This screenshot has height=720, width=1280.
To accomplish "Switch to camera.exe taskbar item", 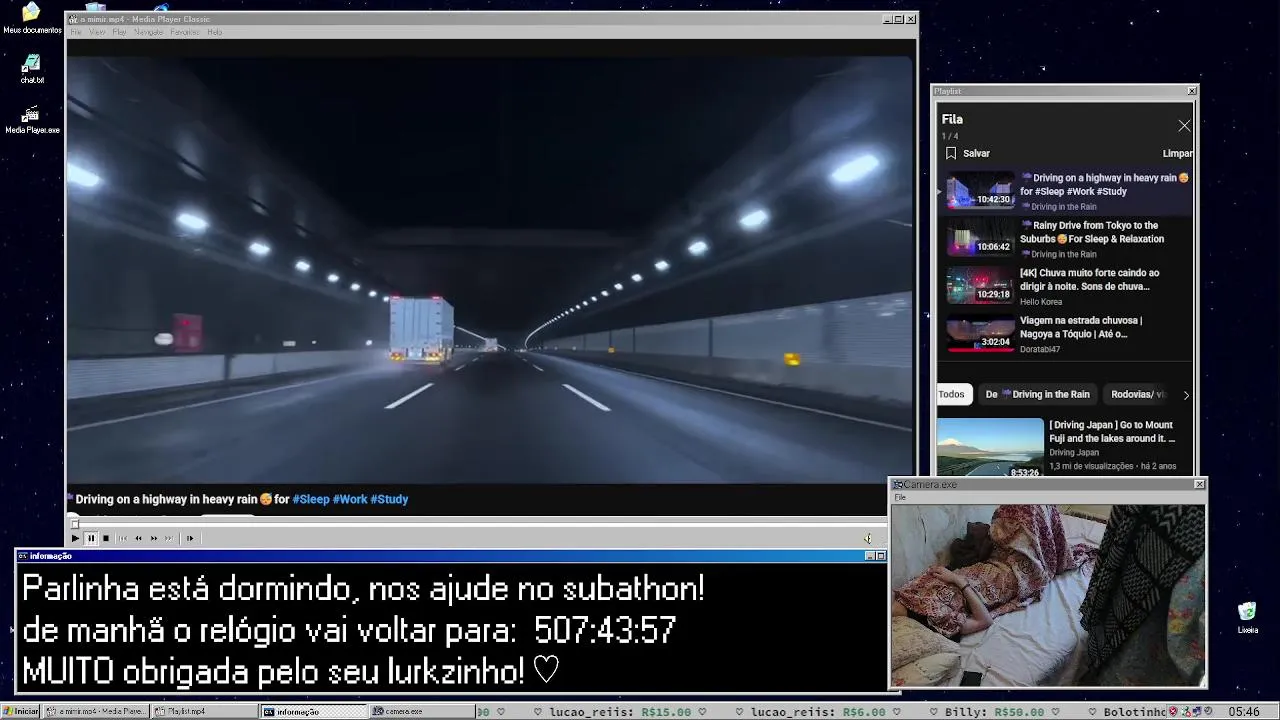I will tap(423, 711).
